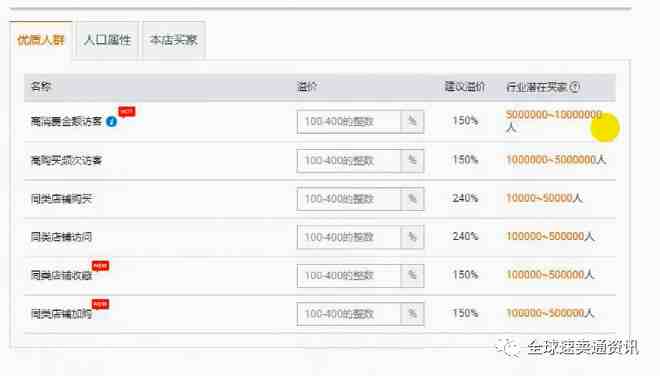Focus premium input for 高消费金额访客

(349, 122)
